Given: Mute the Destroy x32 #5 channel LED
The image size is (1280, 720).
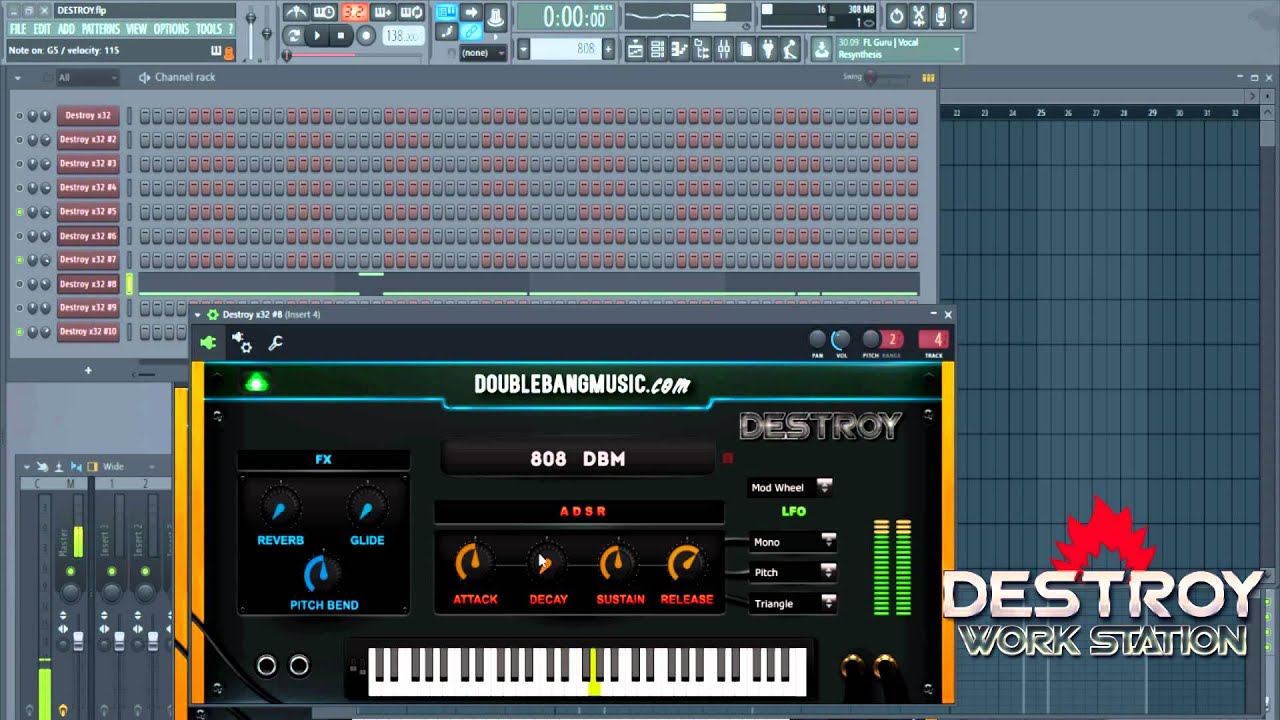Looking at the screenshot, I should [19, 212].
